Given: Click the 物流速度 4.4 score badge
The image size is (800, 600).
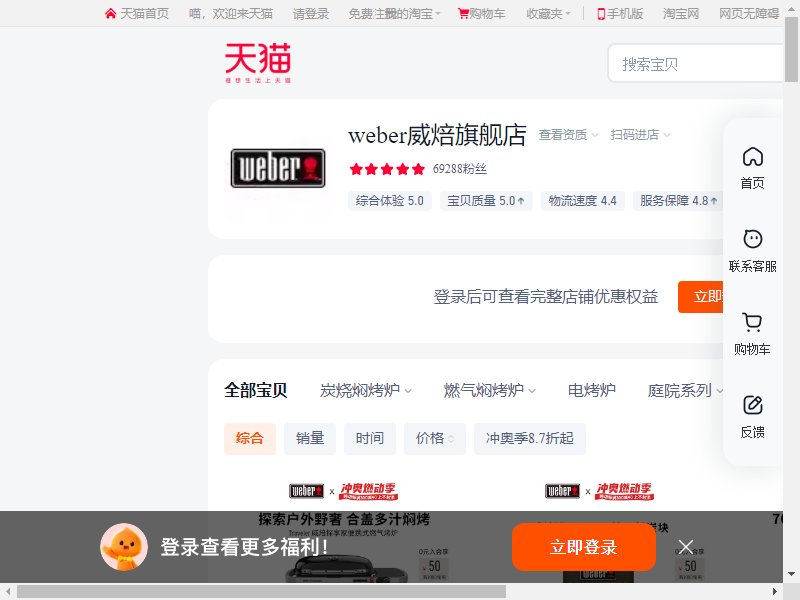Looking at the screenshot, I should click(582, 201).
